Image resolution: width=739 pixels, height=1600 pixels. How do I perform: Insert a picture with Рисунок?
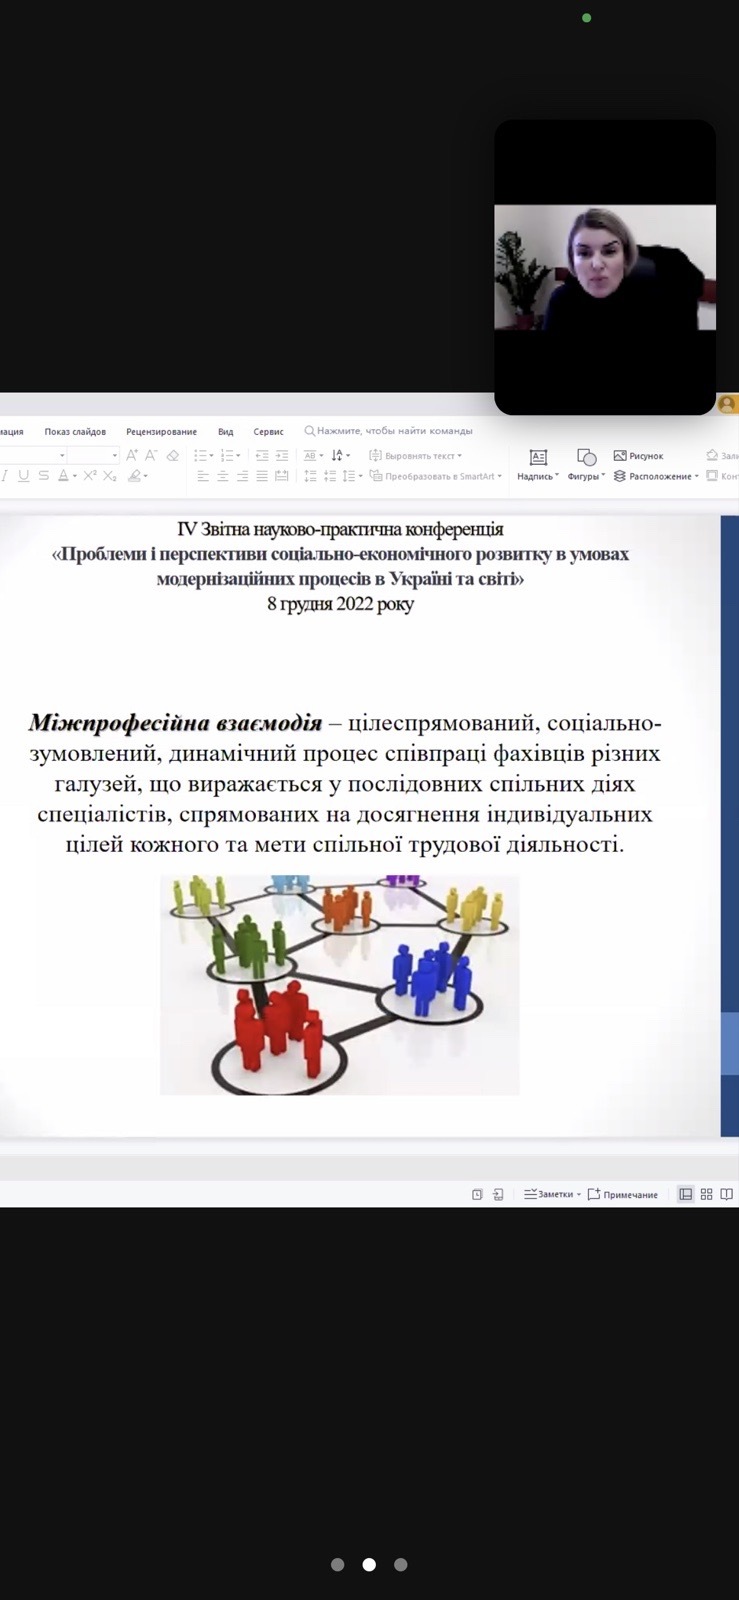pyautogui.click(x=638, y=456)
